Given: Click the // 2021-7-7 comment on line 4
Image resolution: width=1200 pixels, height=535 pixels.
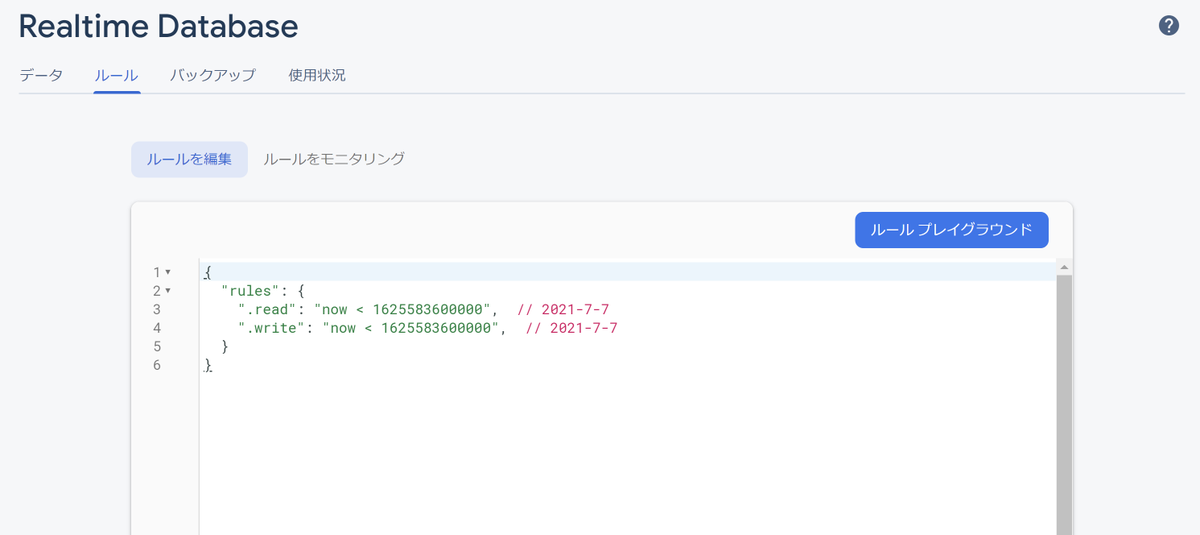Looking at the screenshot, I should point(571,328).
